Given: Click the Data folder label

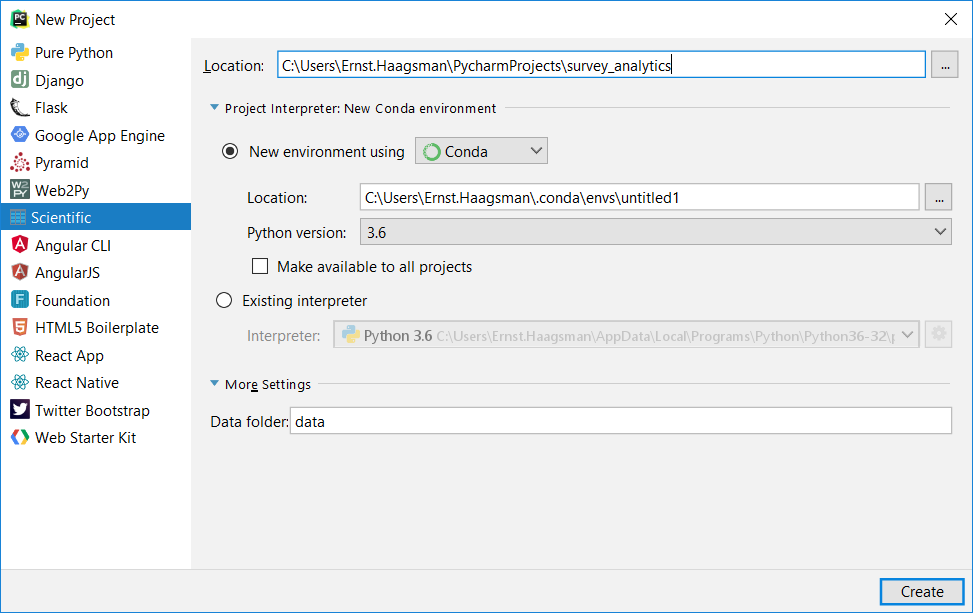Looking at the screenshot, I should 249,422.
